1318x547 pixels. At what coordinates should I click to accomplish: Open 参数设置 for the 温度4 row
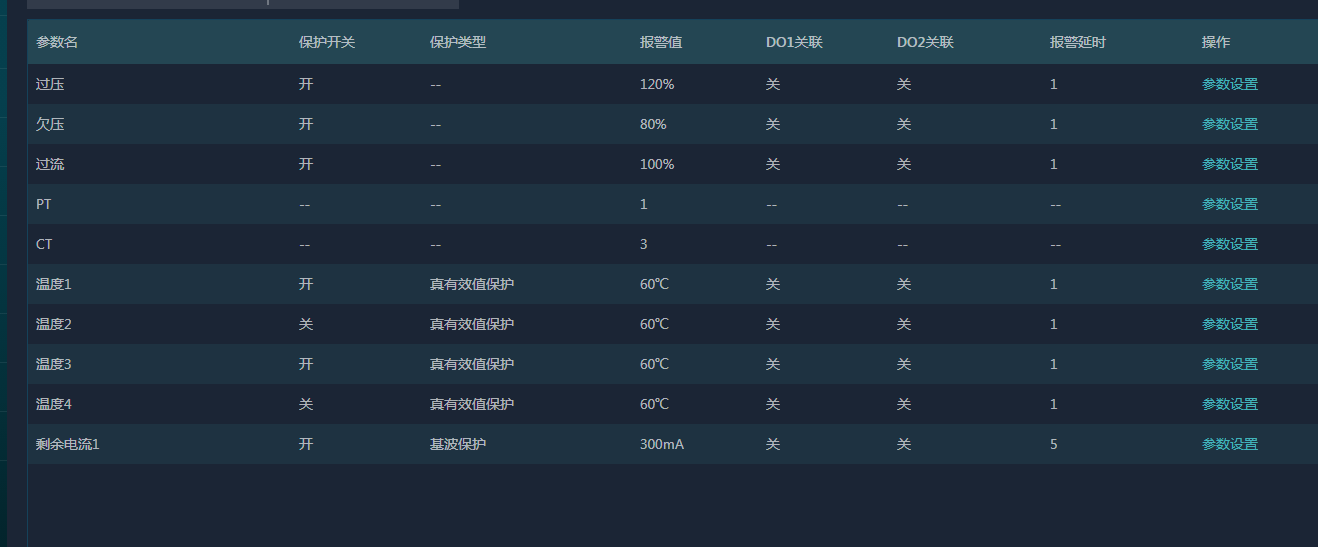pyautogui.click(x=1229, y=404)
